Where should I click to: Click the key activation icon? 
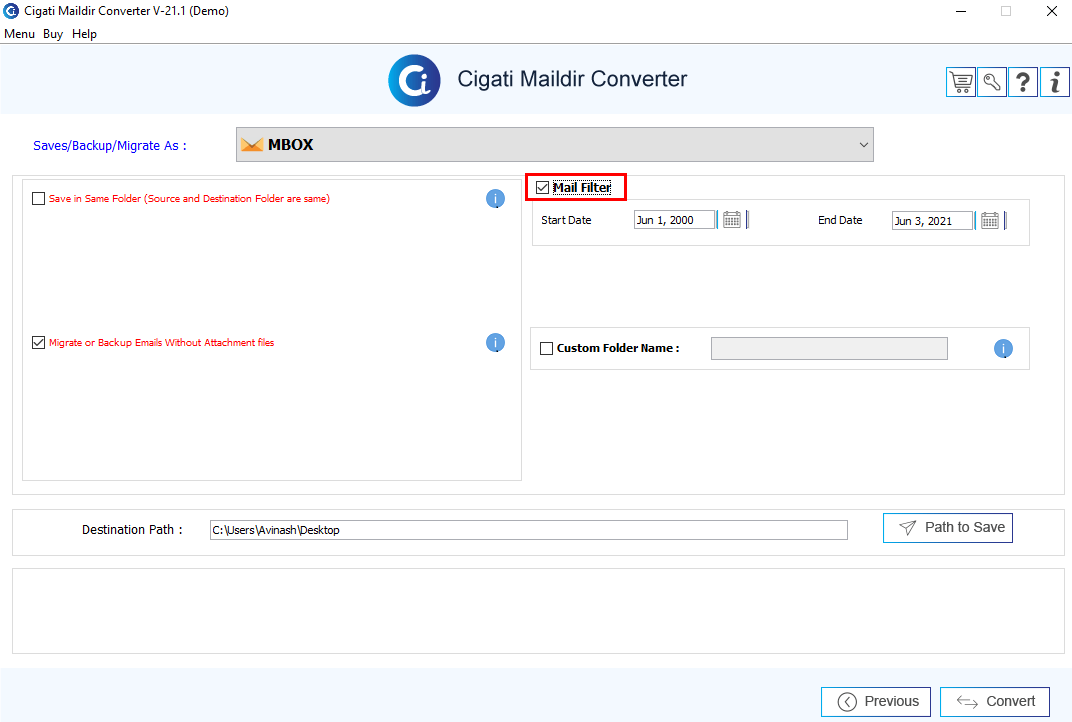[992, 83]
